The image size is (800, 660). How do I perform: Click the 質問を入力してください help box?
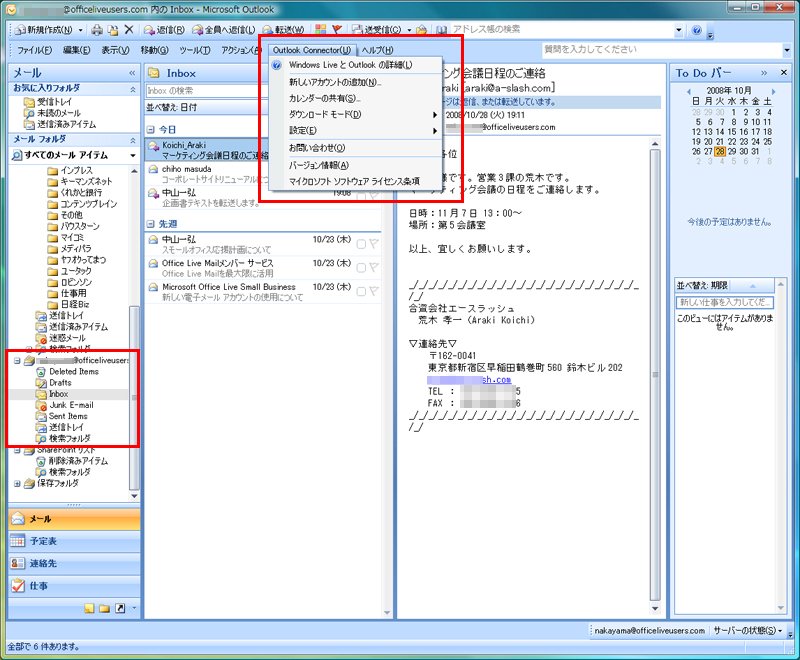[x=662, y=49]
